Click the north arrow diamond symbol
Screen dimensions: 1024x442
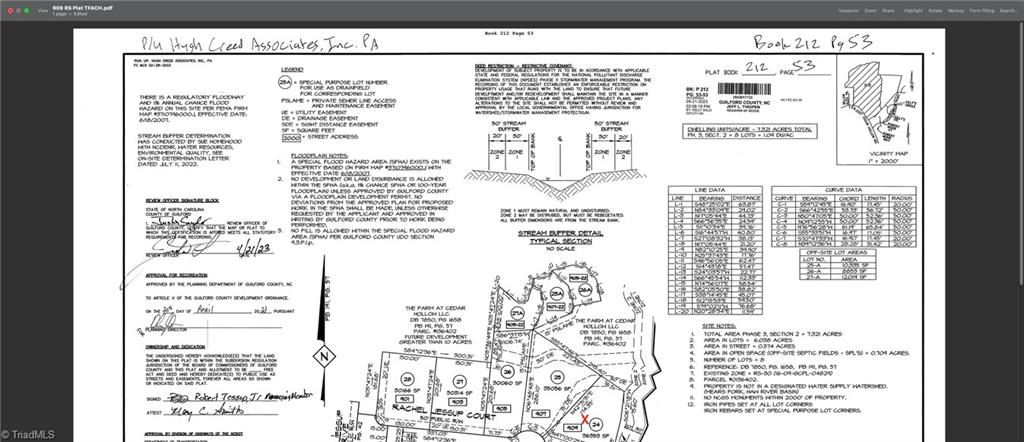coord(324,356)
